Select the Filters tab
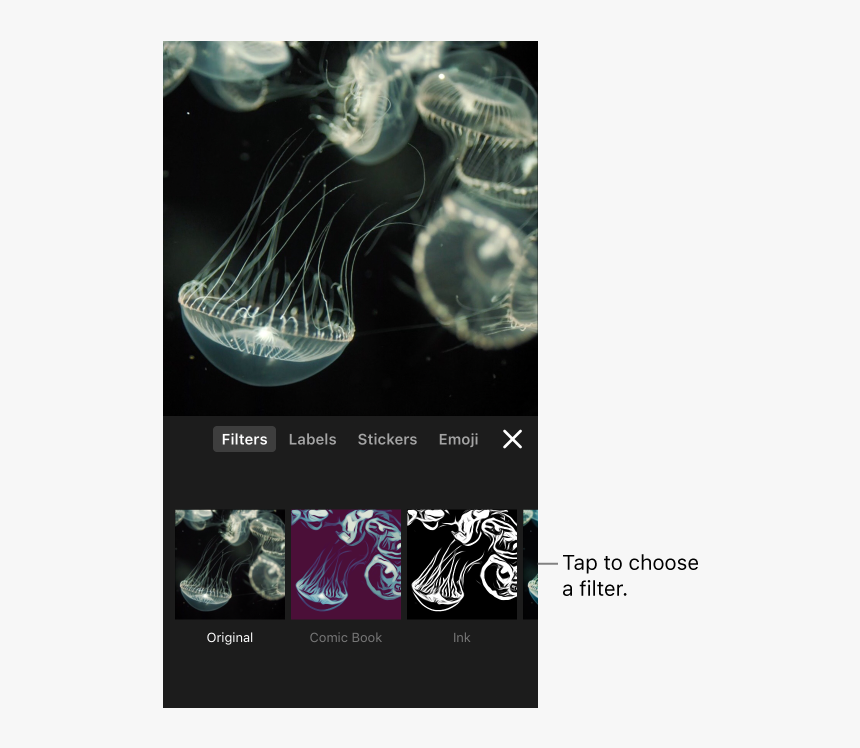This screenshot has width=860, height=748. [244, 439]
